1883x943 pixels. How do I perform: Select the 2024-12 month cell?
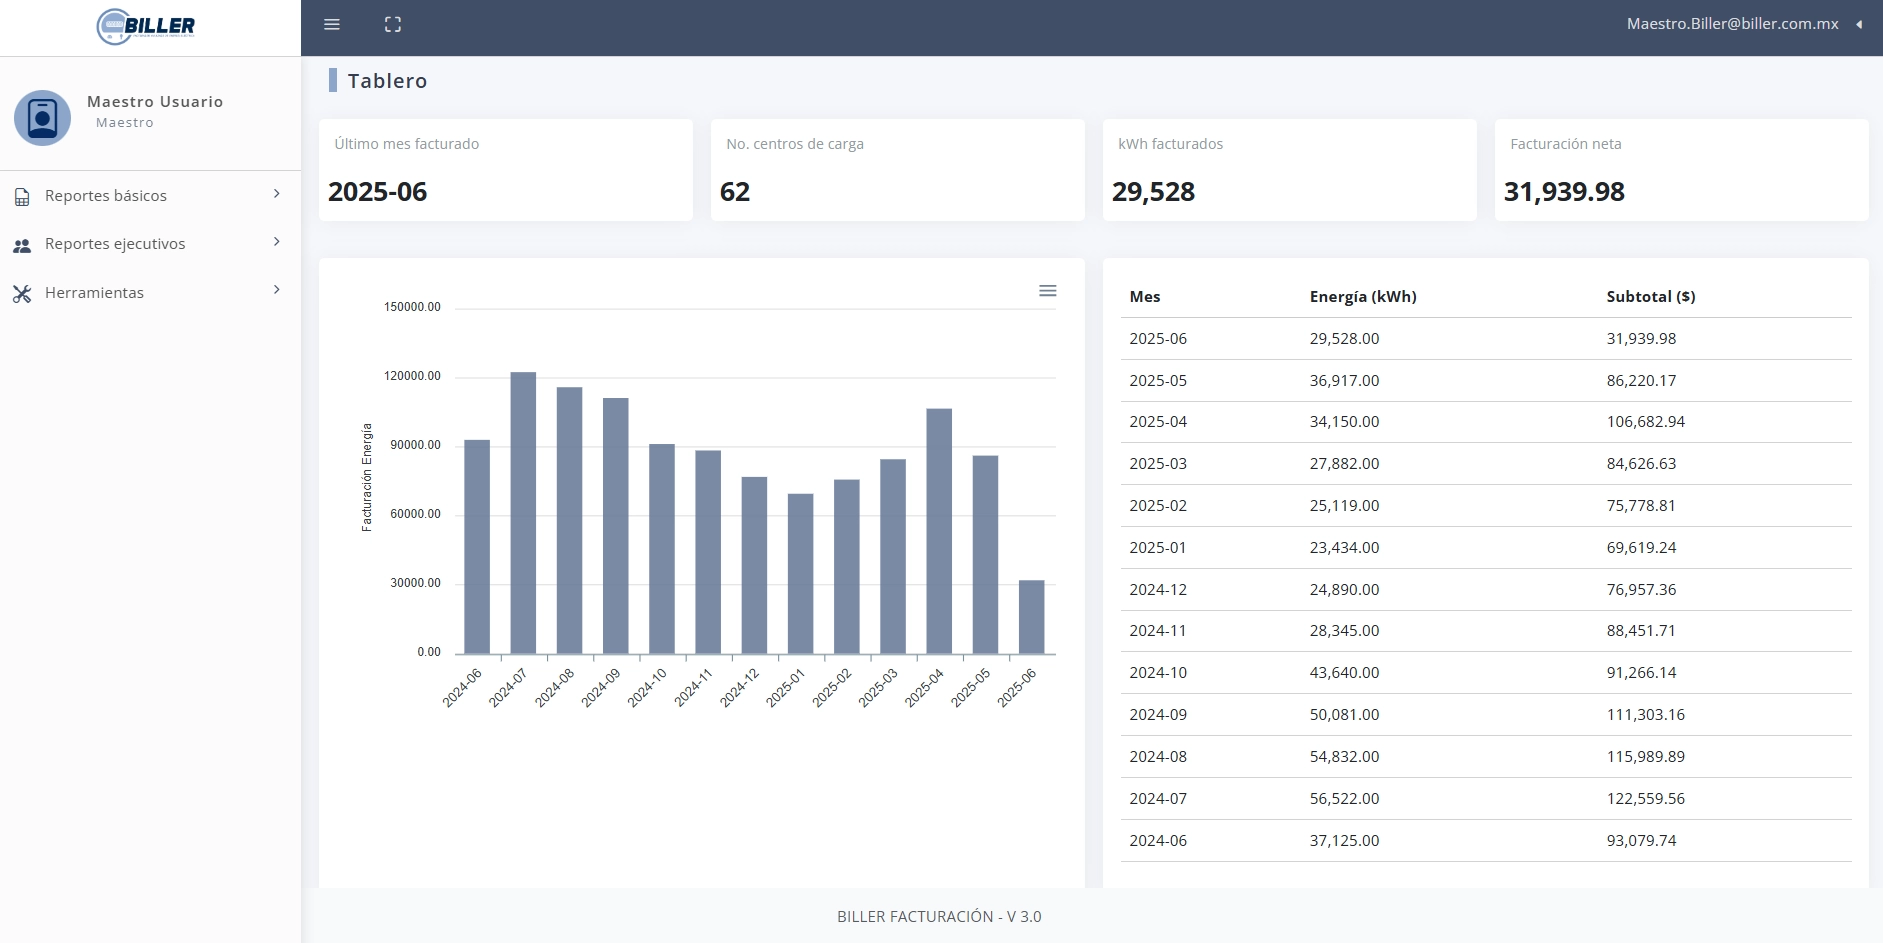point(1158,590)
